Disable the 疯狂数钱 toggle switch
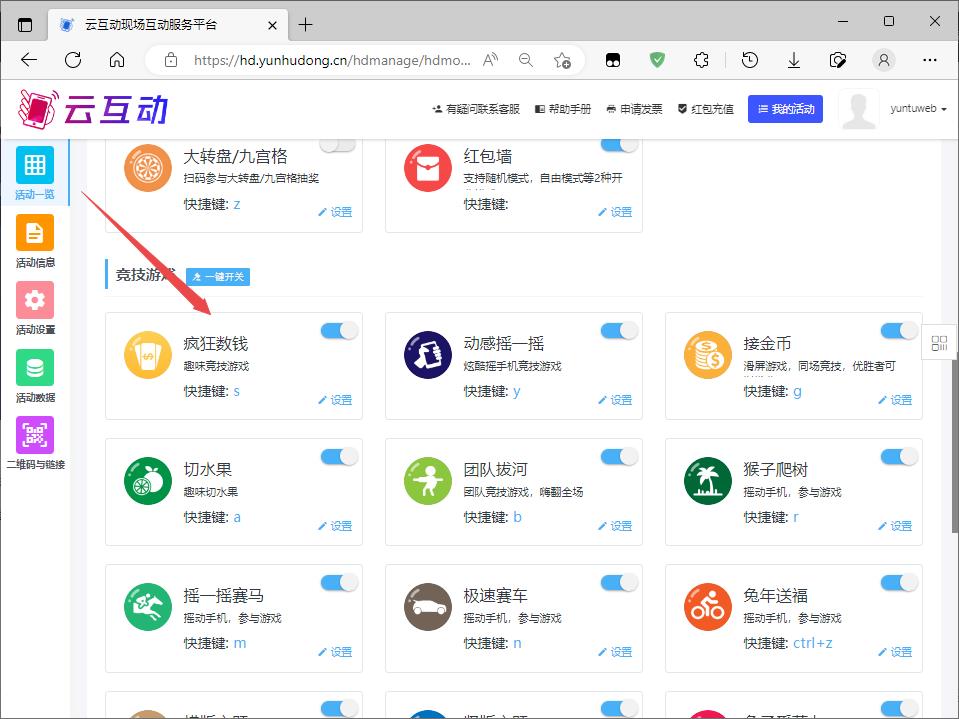 tap(339, 331)
